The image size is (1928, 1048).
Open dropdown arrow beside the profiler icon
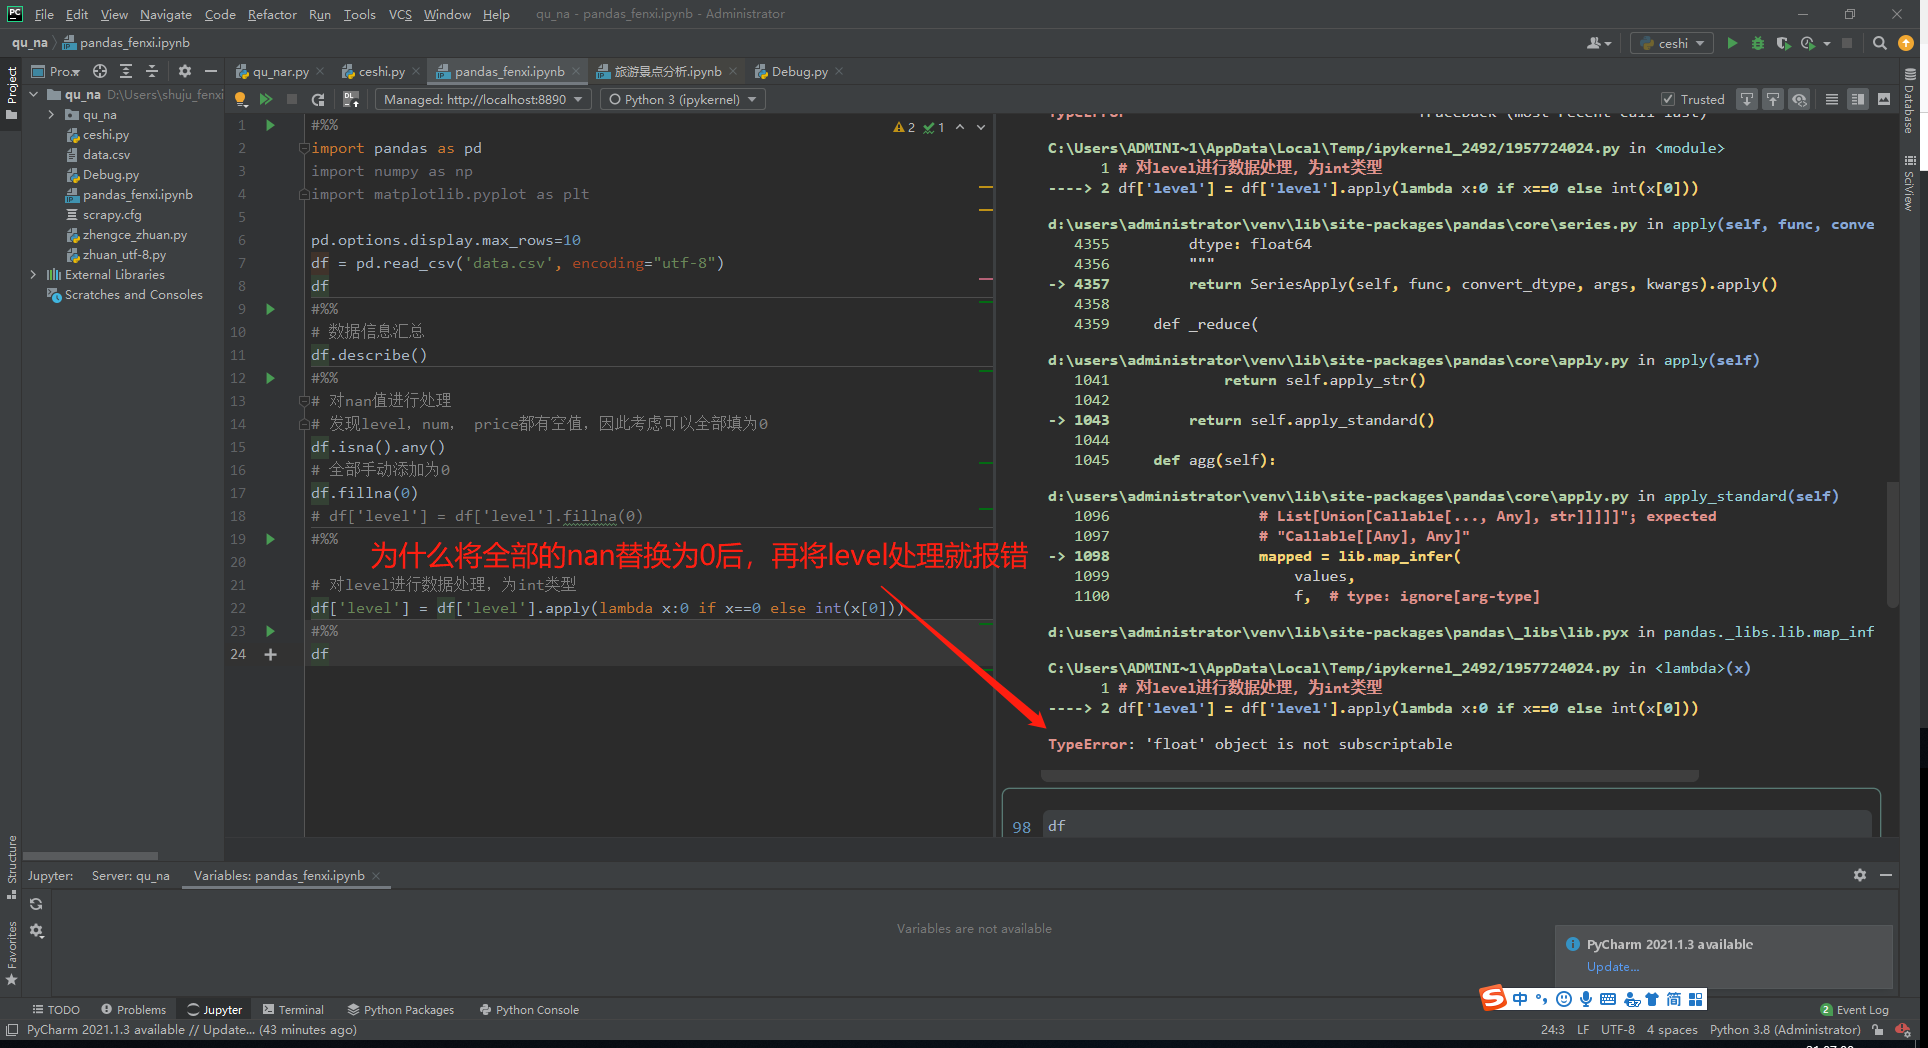pyautogui.click(x=1827, y=43)
